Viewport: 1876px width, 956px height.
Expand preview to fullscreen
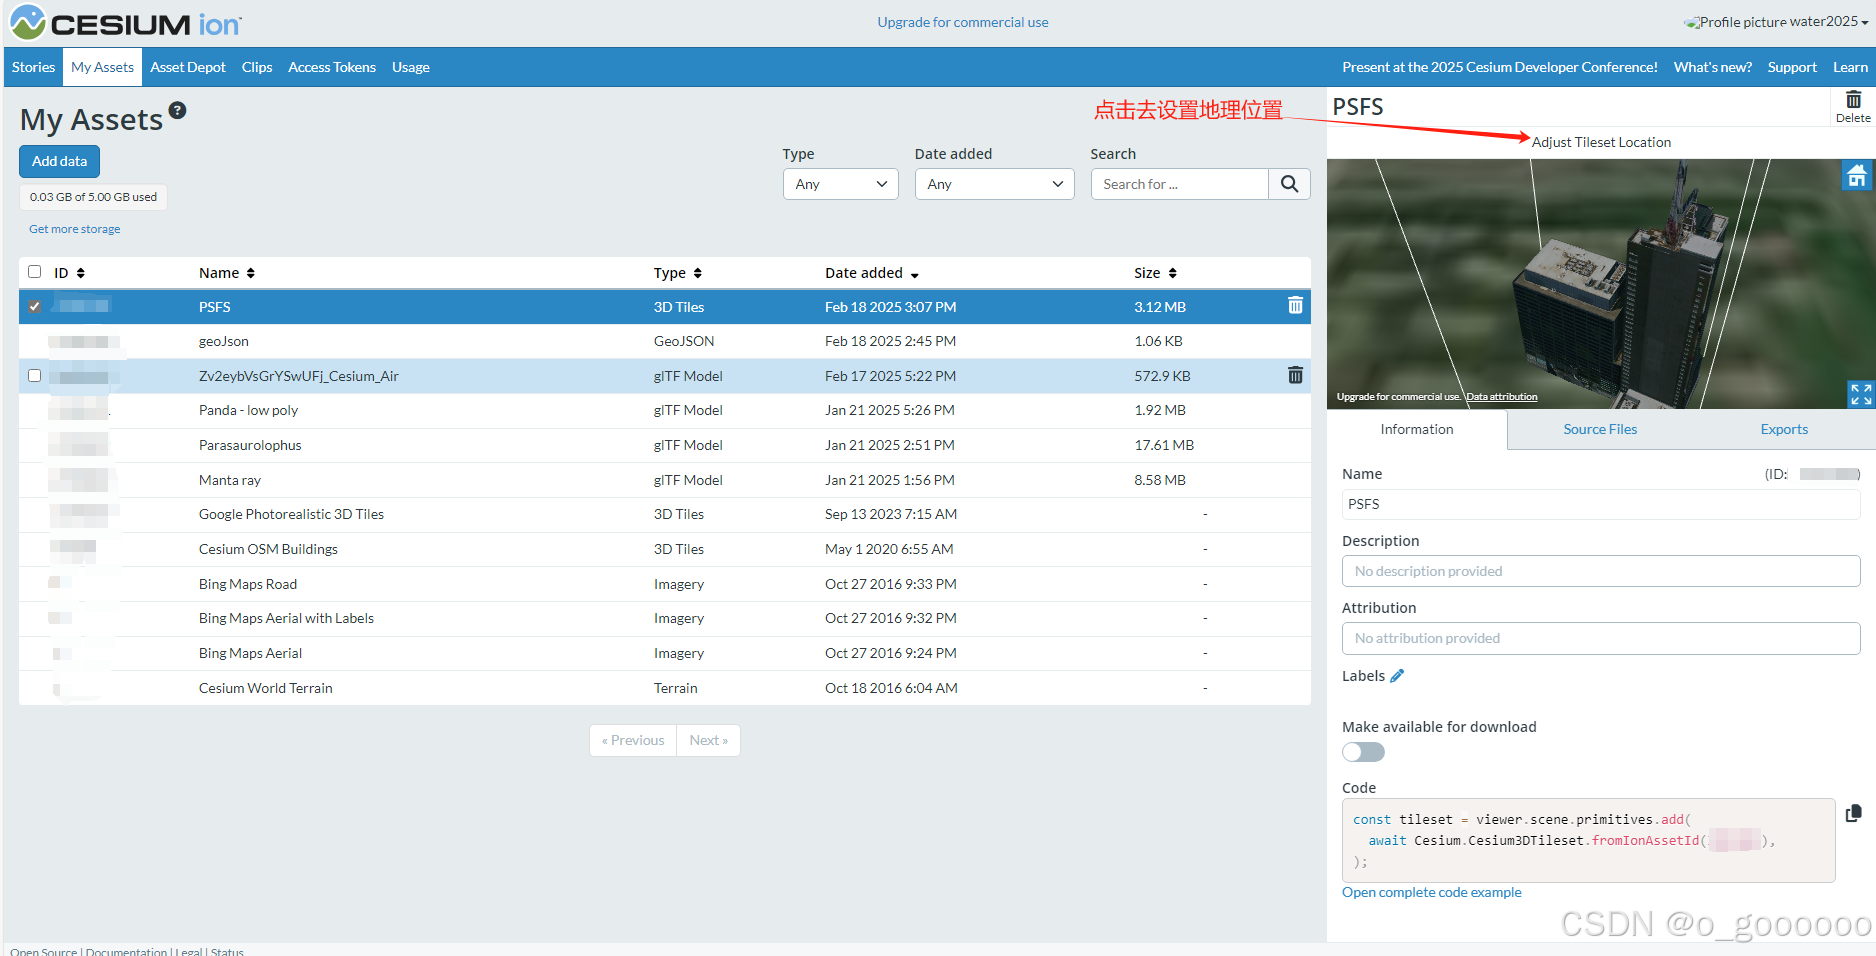pyautogui.click(x=1860, y=394)
